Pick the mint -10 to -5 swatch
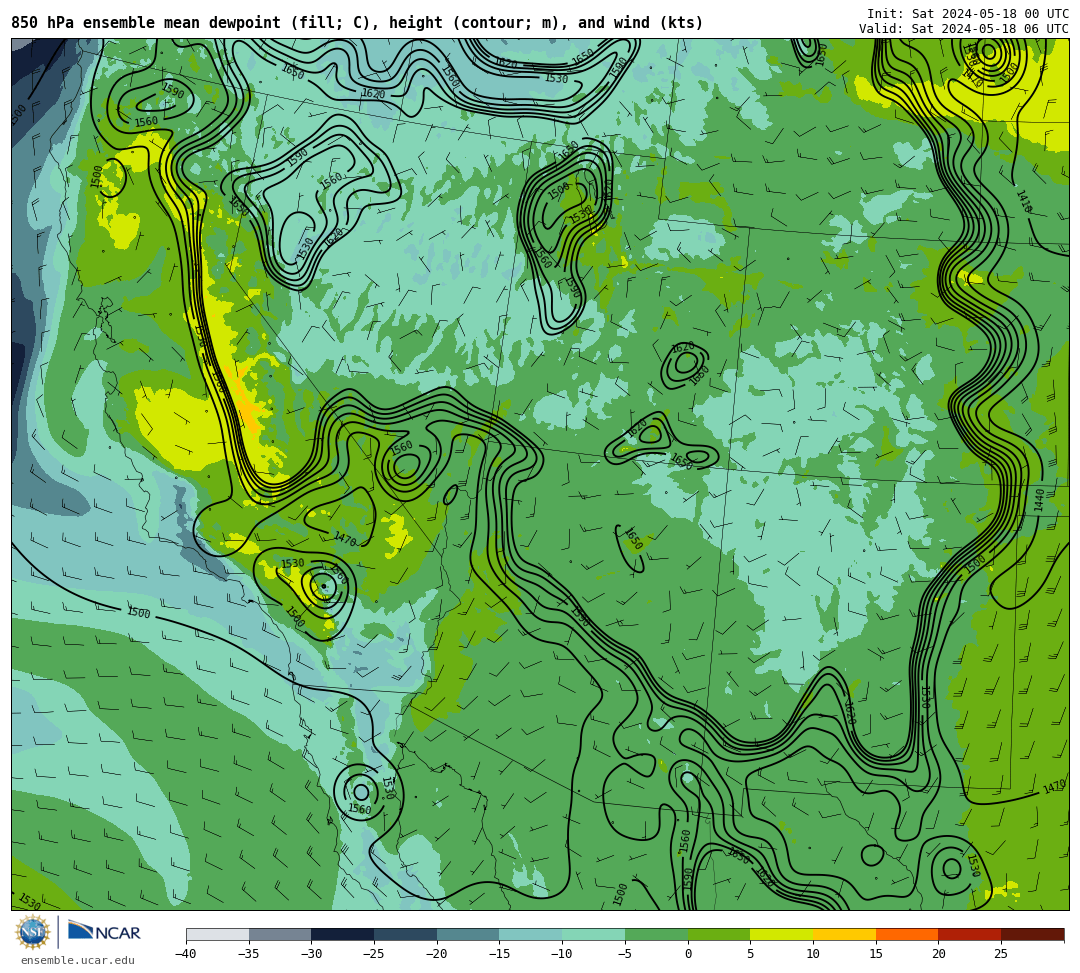1080x973 pixels. point(594,934)
